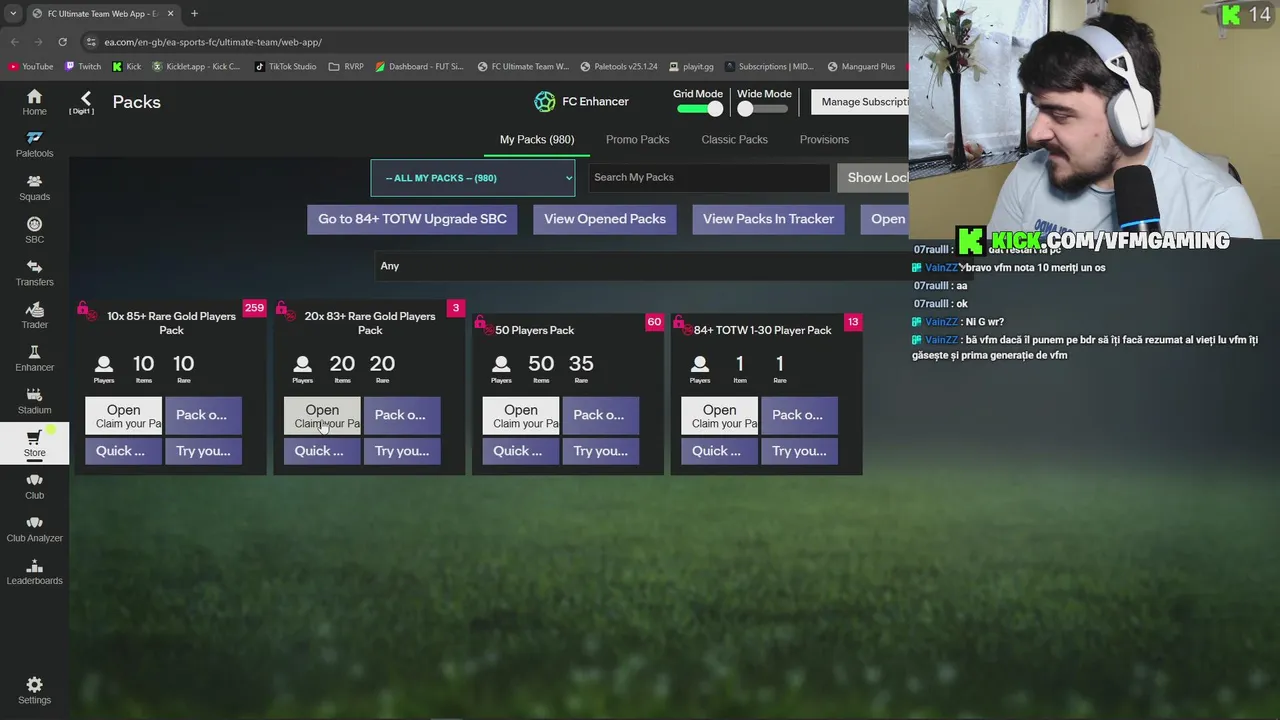Screen dimensions: 1280x720
Task: Click Manage Subscription button
Action: tap(860, 102)
